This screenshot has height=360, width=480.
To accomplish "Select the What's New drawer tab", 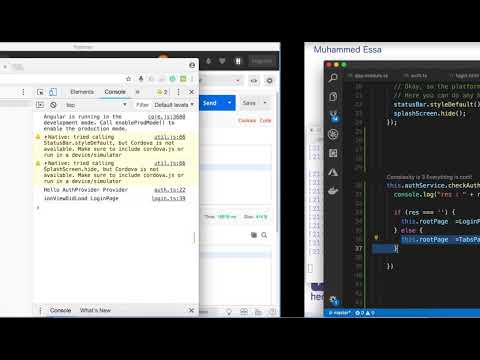I will coord(95,310).
